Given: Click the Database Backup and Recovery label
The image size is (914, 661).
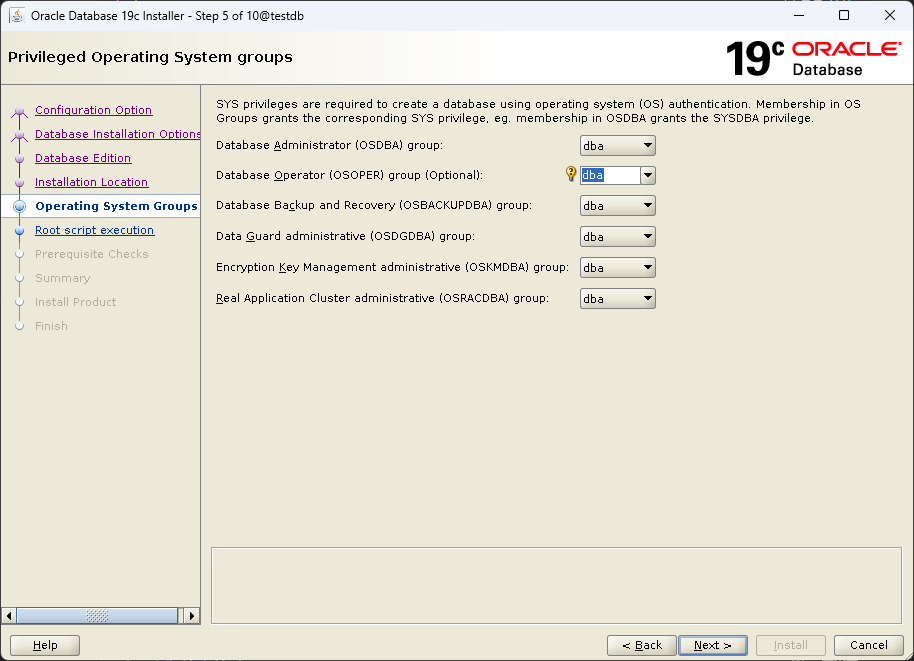Looking at the screenshot, I should coord(374,205).
